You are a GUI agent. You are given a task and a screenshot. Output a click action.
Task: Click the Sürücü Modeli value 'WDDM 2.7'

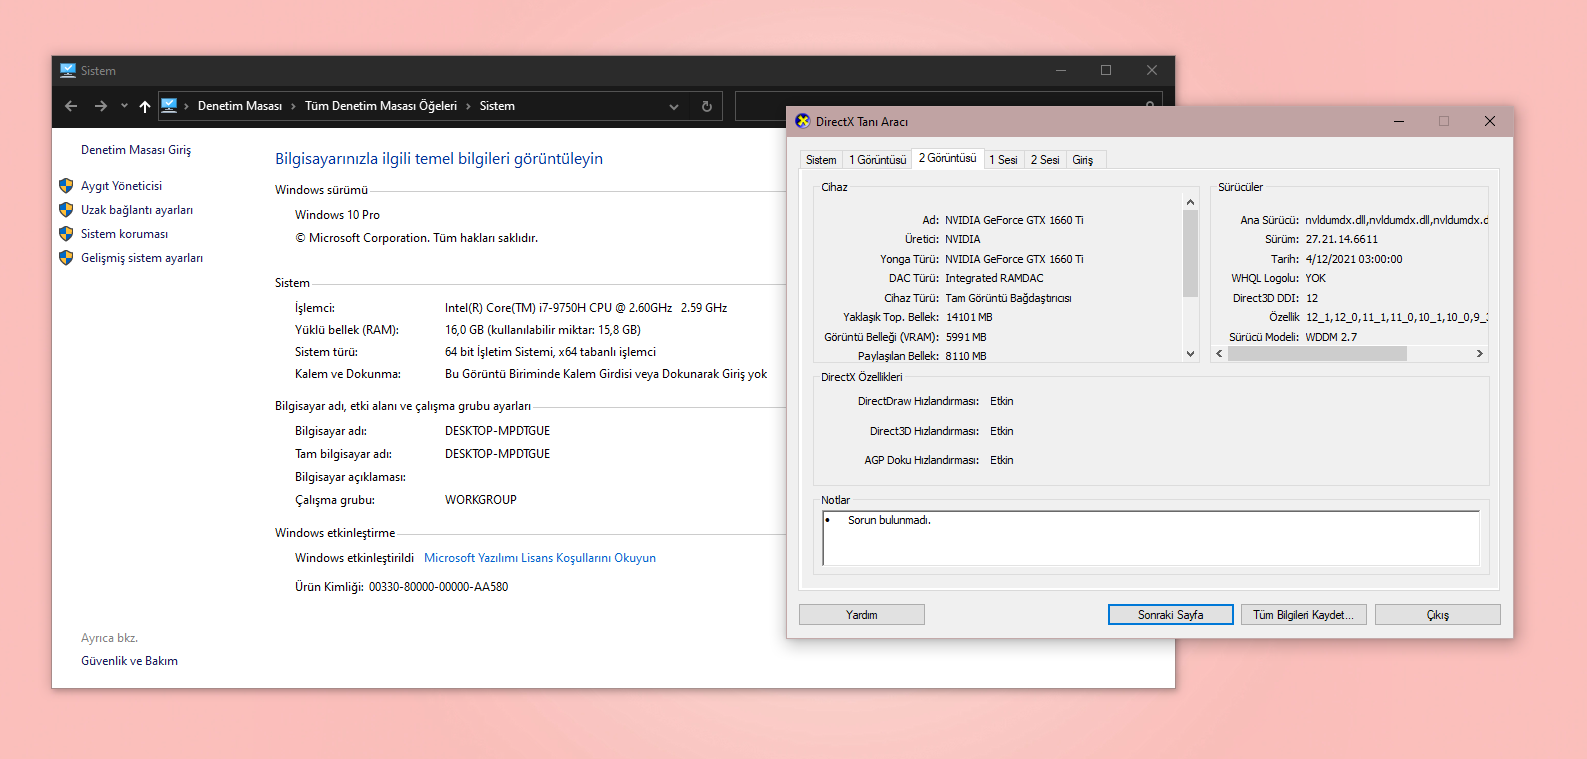coord(1331,337)
